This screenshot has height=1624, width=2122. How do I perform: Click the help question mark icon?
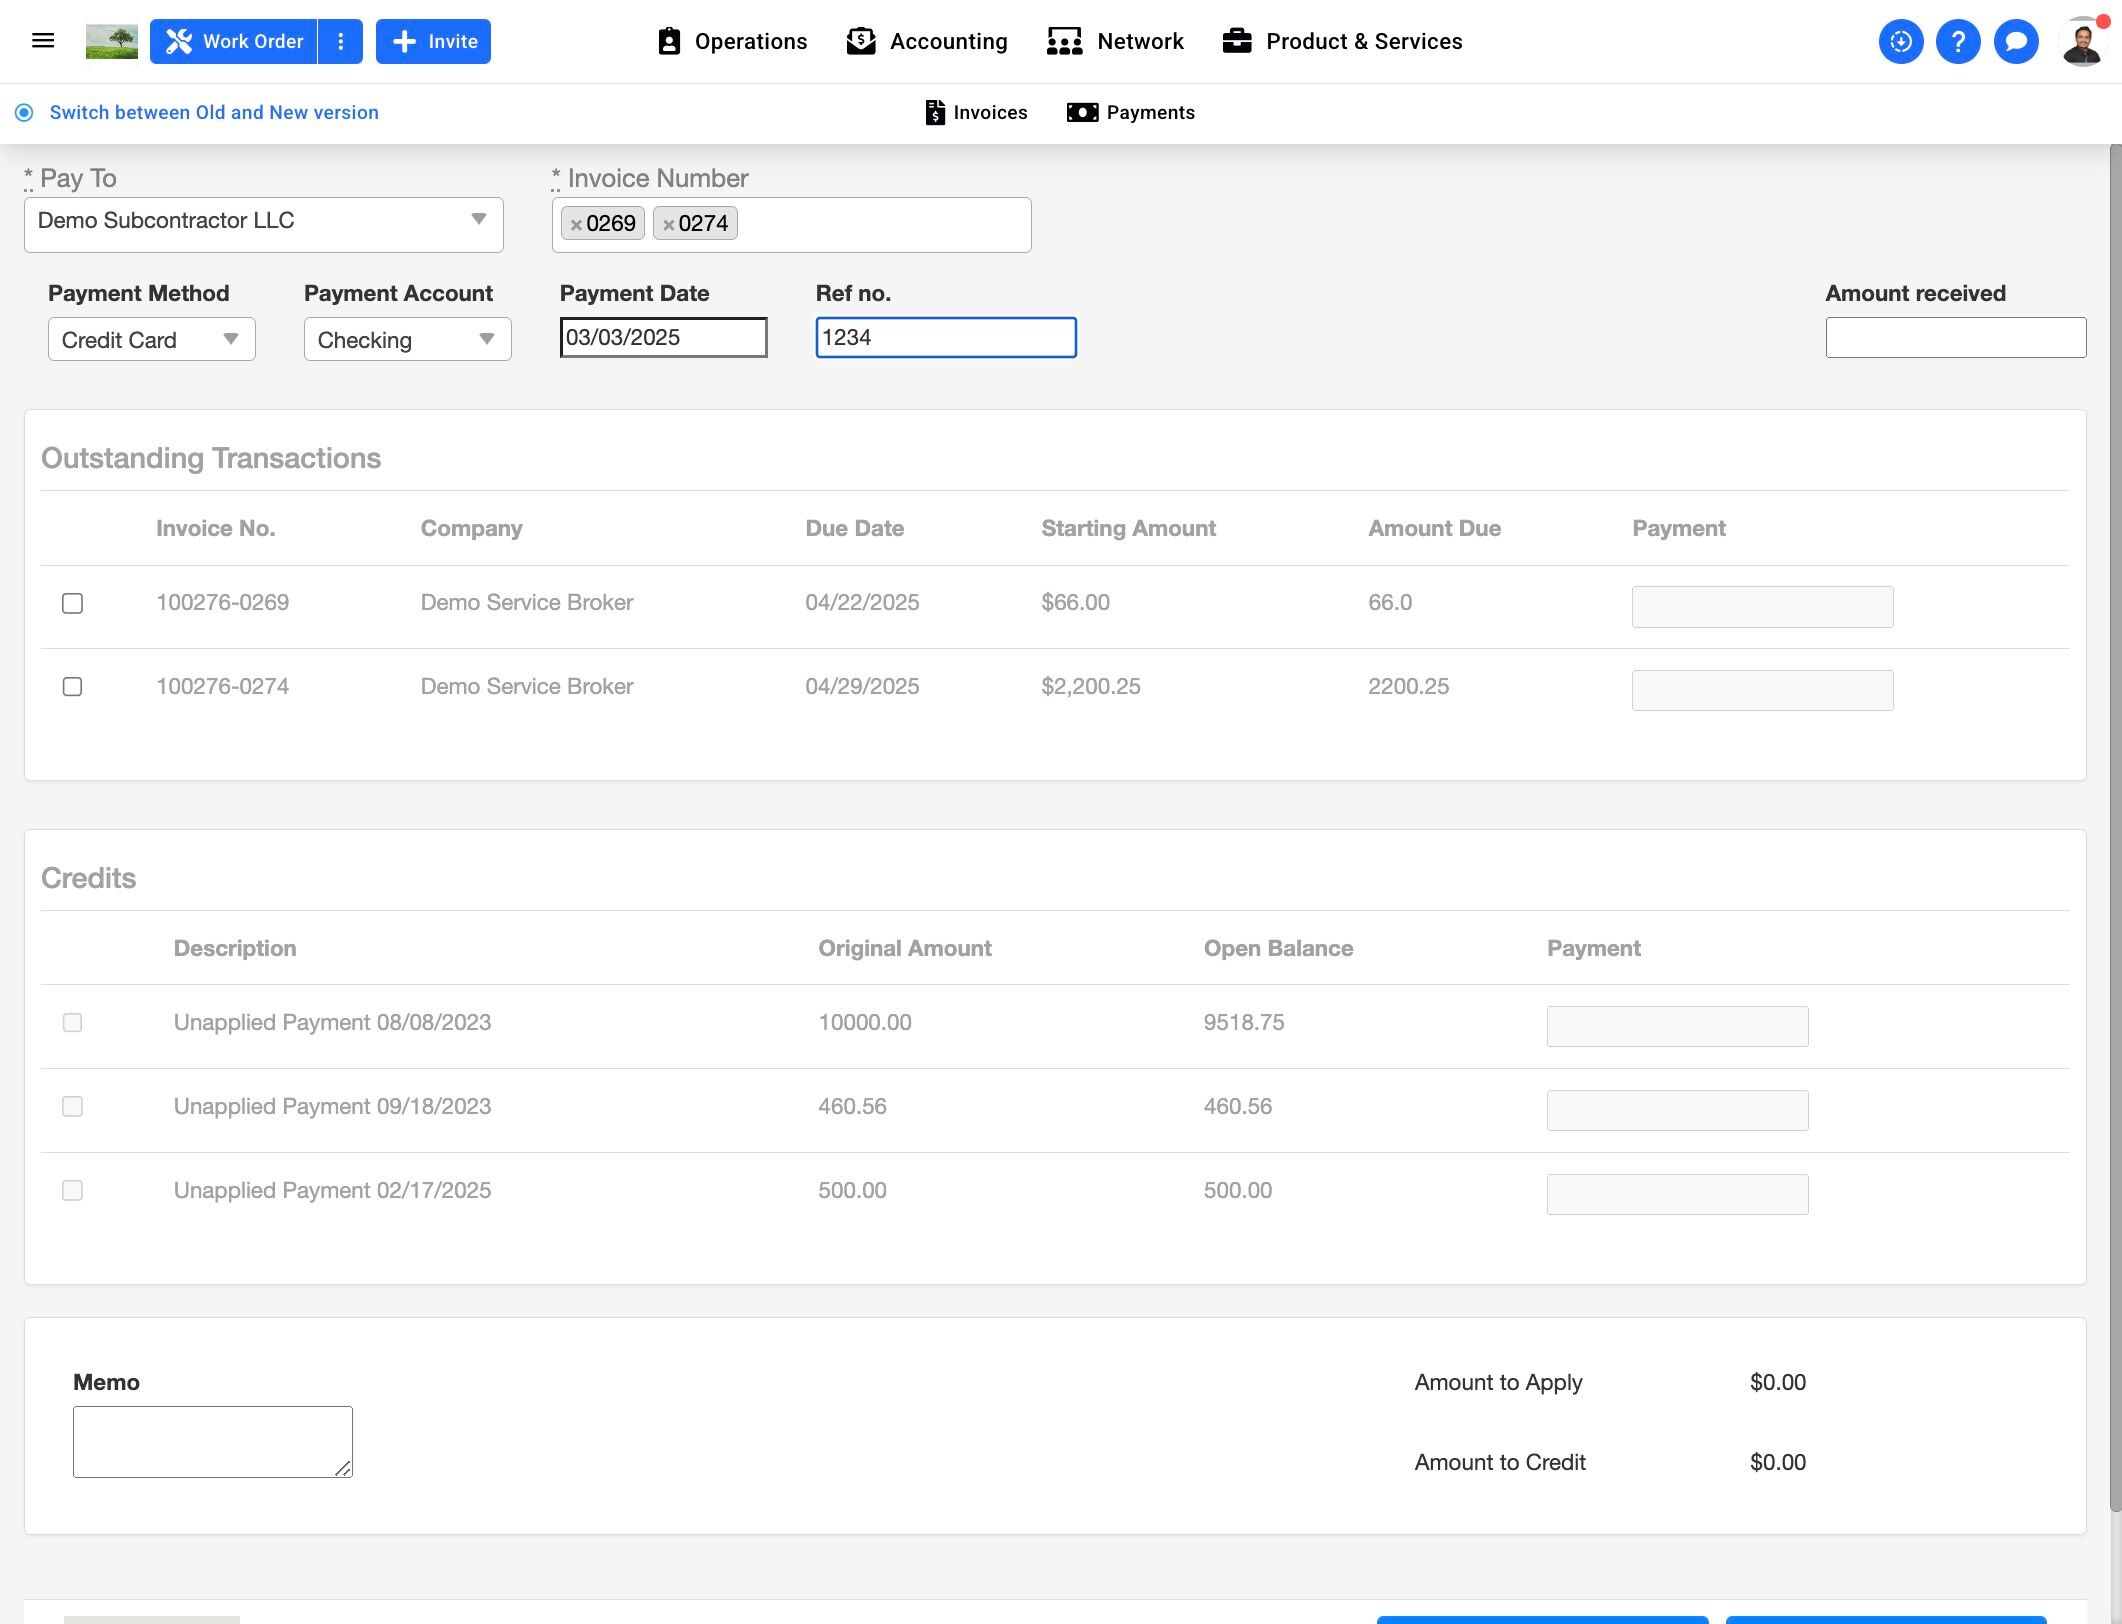(x=1958, y=42)
